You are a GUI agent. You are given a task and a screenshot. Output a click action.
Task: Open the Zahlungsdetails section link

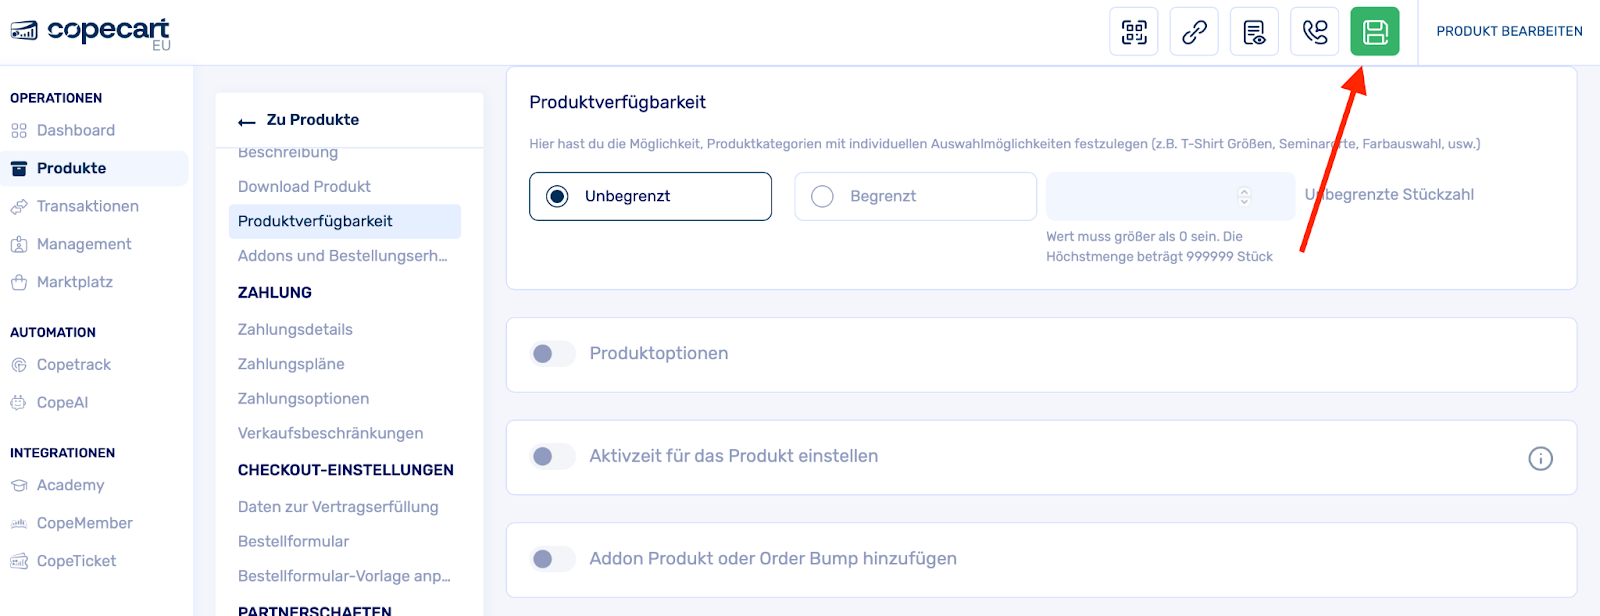pos(295,329)
